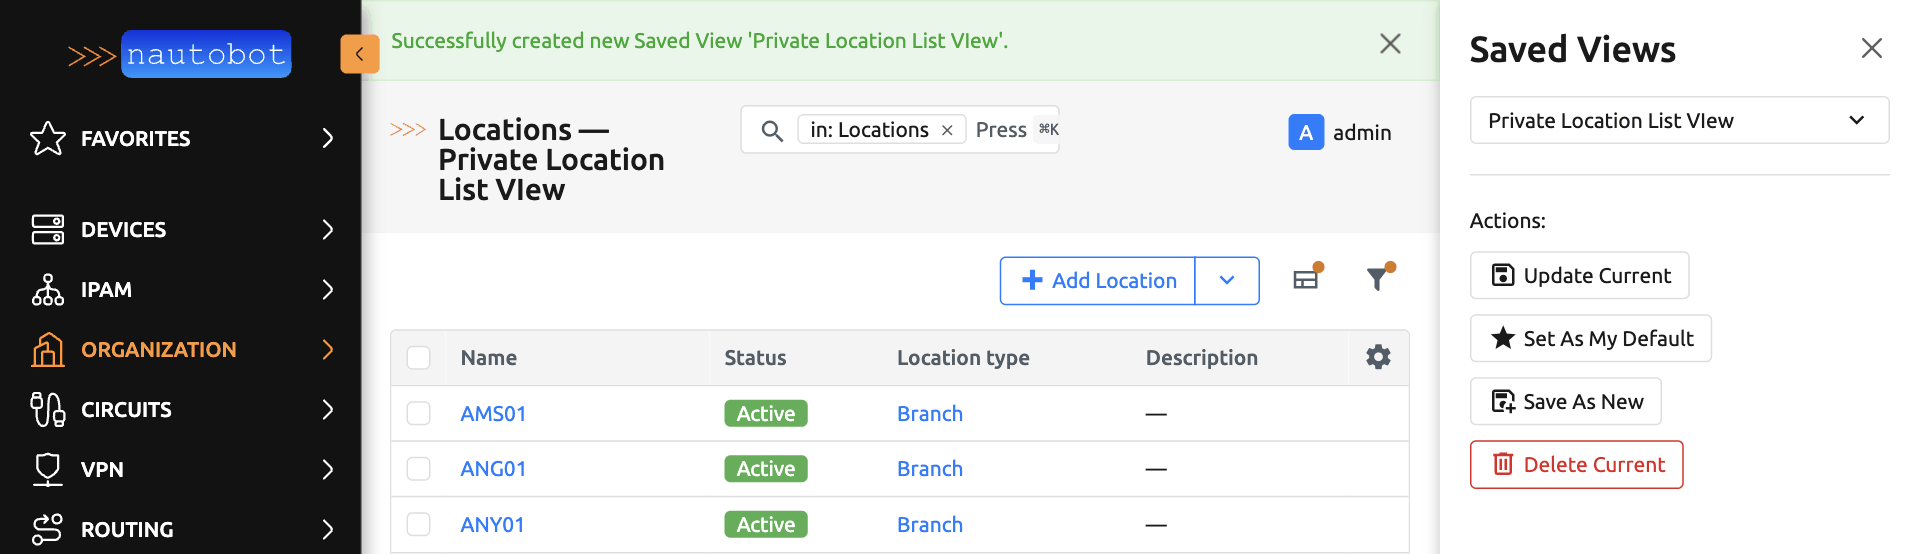
Task: Toggle the select-all rows checkbox
Action: 418,358
